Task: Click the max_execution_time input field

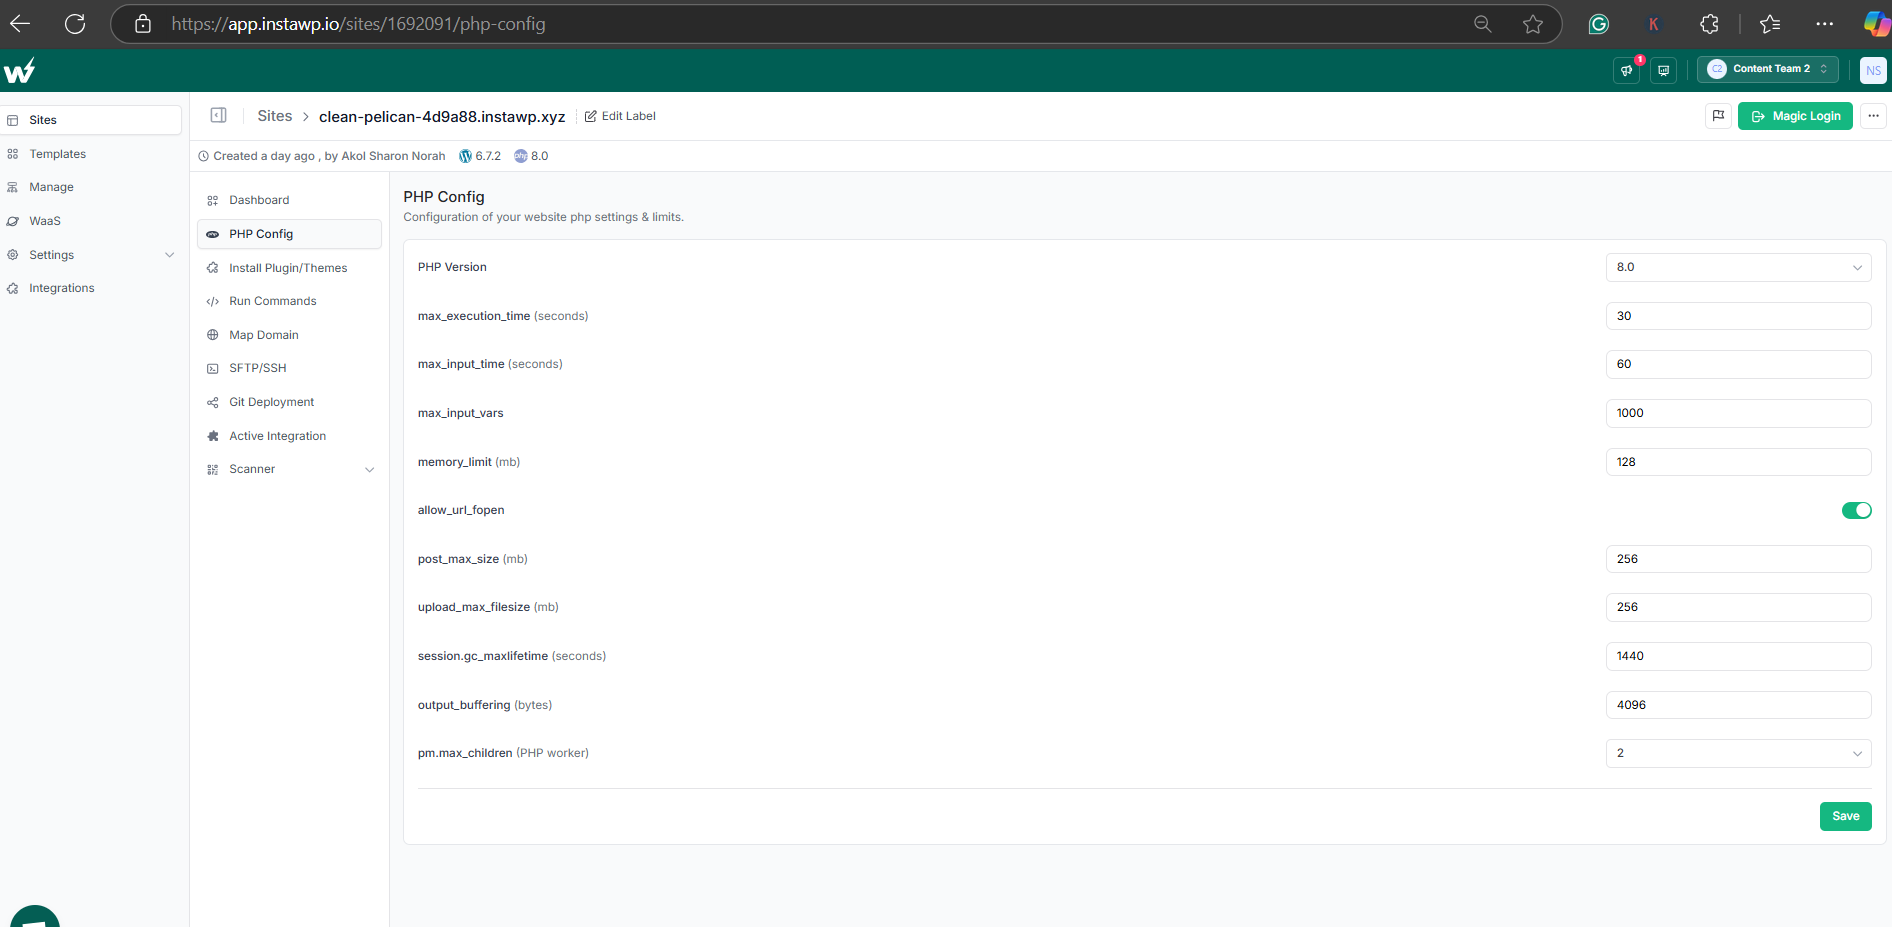Action: pyautogui.click(x=1738, y=316)
